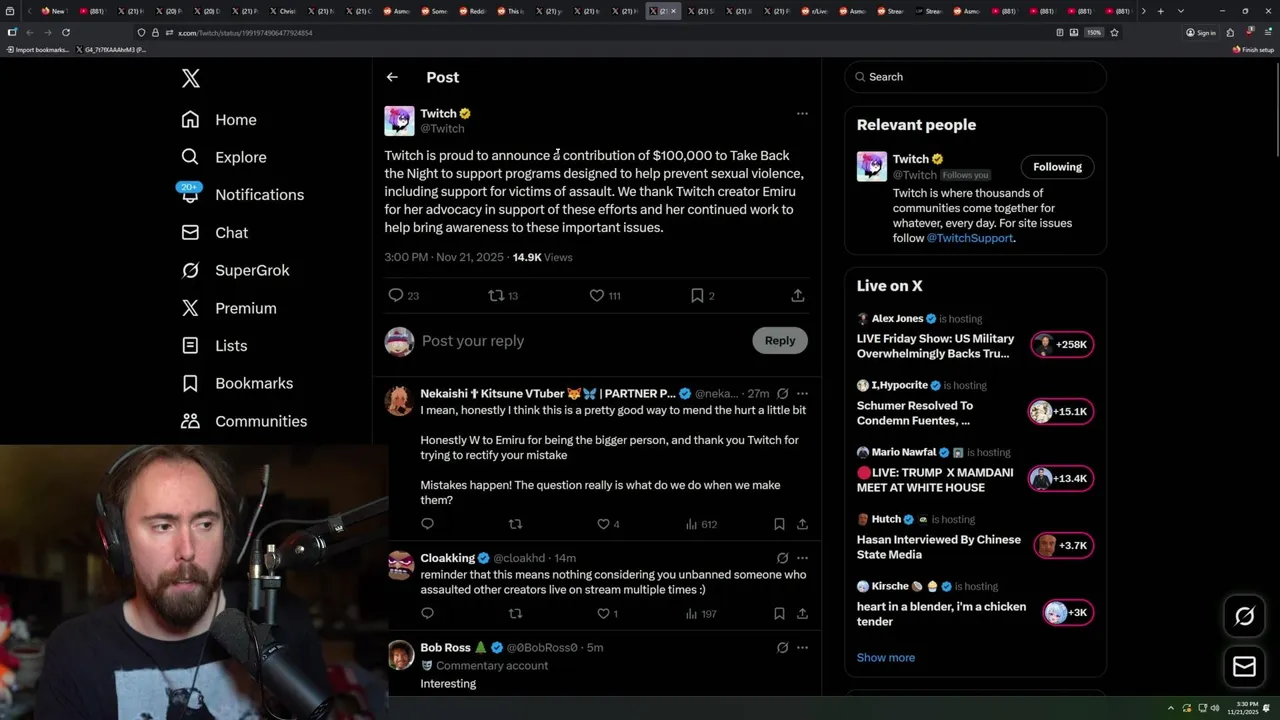Image resolution: width=1280 pixels, height=720 pixels.
Task: Open SuperGrok from the sidebar
Action: [235, 270]
